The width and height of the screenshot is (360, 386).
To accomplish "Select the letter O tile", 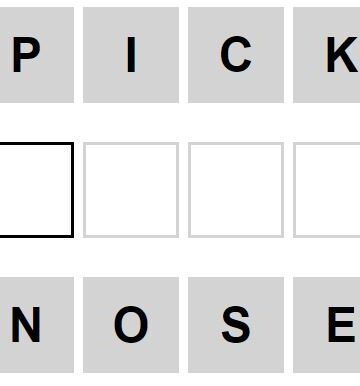I will point(131,325).
